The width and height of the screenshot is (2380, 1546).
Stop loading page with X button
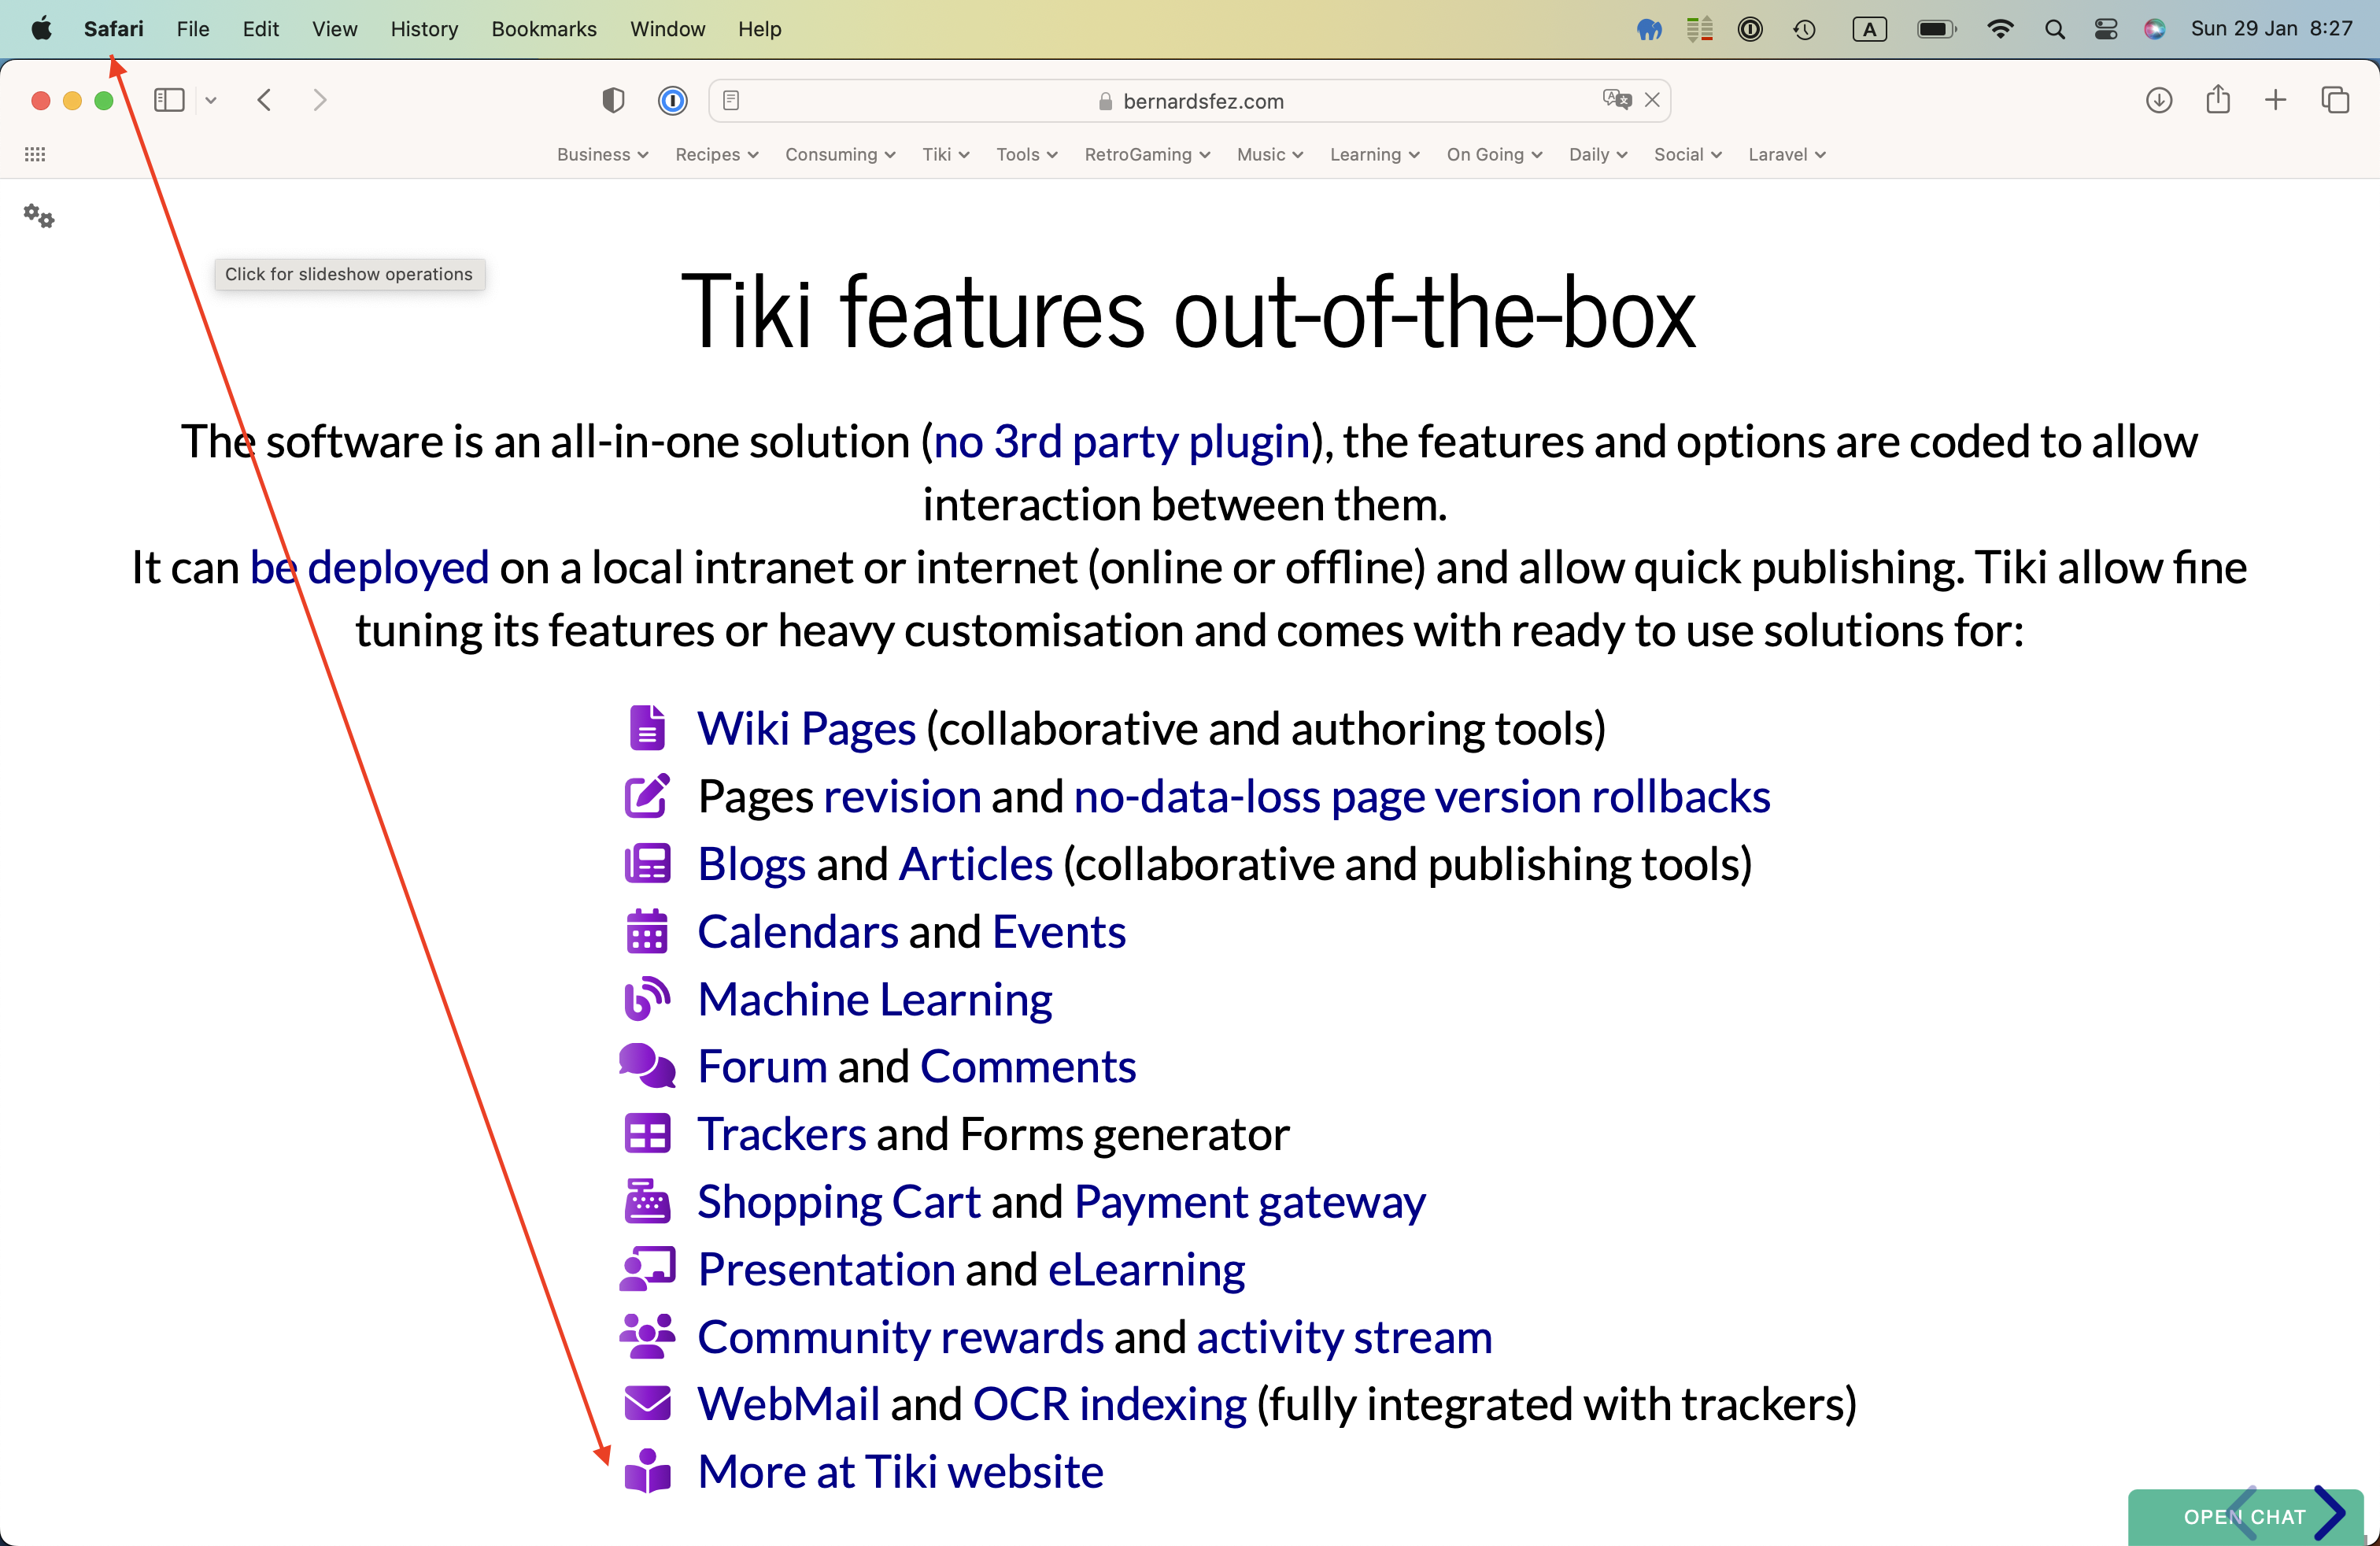point(1652,100)
